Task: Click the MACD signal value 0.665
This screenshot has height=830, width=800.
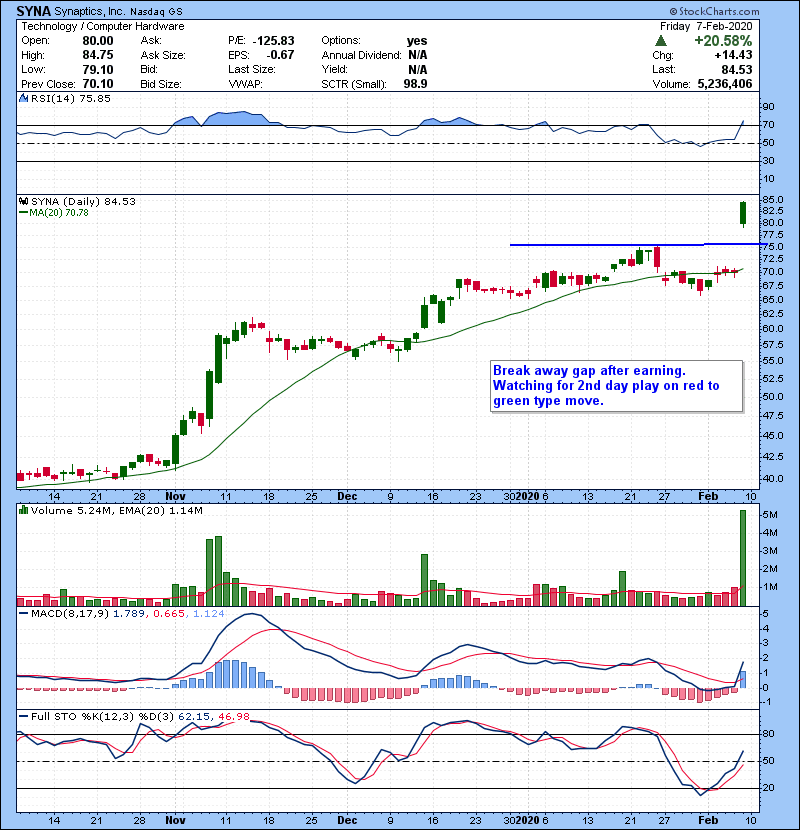Action: [169, 614]
